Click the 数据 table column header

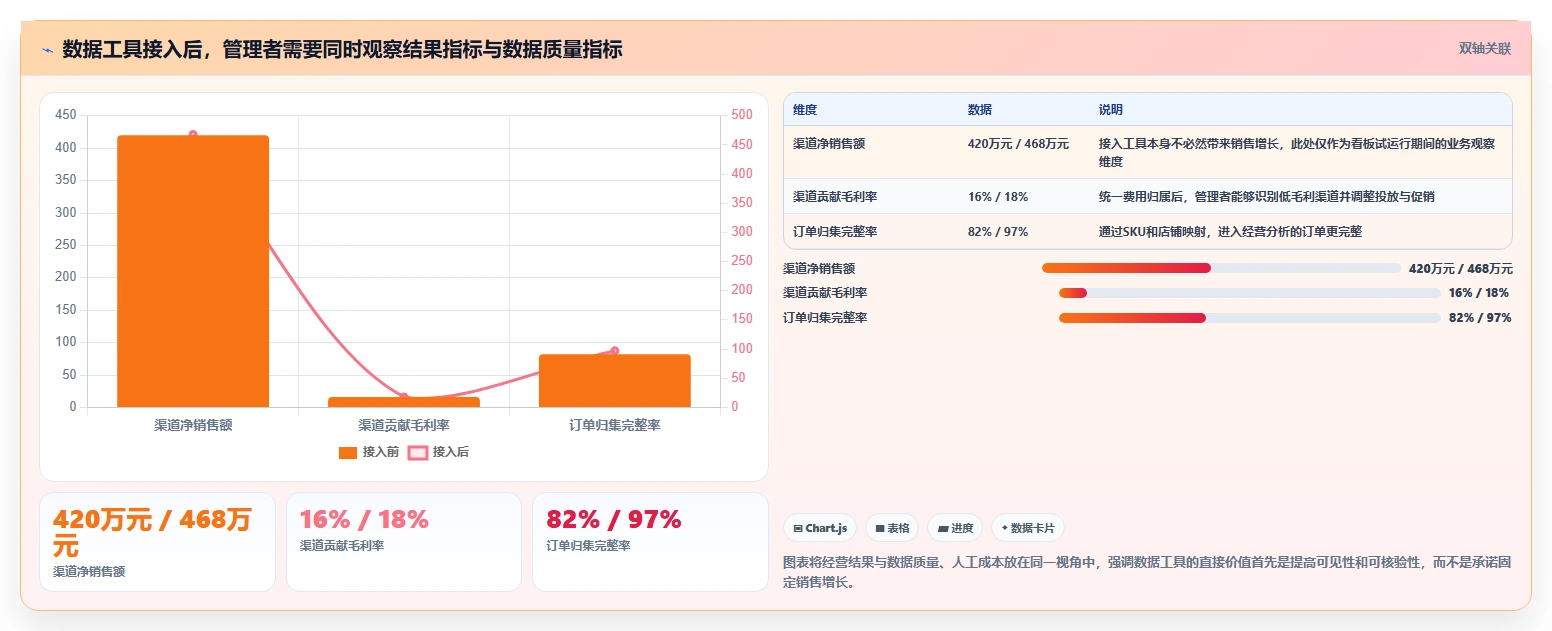[980, 109]
